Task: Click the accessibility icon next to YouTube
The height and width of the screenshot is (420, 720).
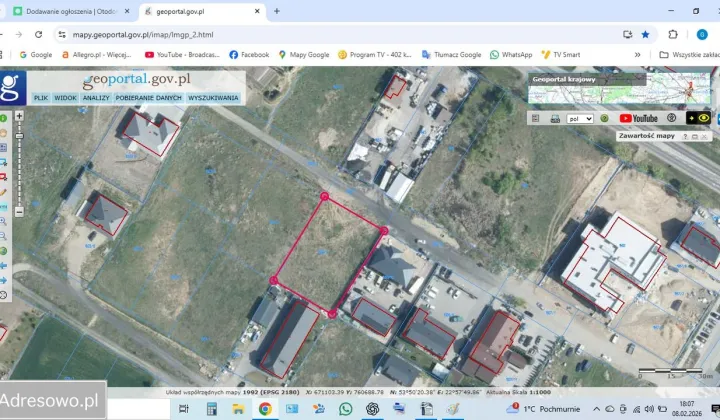Action: pyautogui.click(x=671, y=118)
